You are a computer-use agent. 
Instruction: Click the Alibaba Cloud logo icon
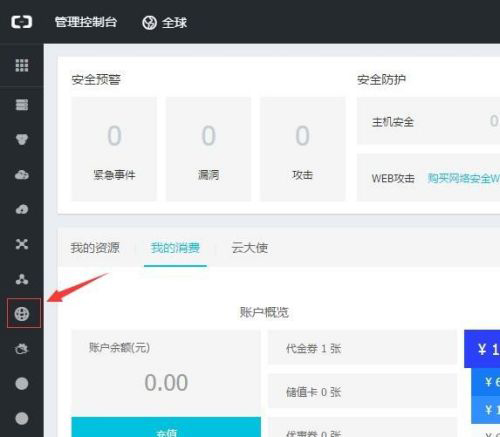22,22
